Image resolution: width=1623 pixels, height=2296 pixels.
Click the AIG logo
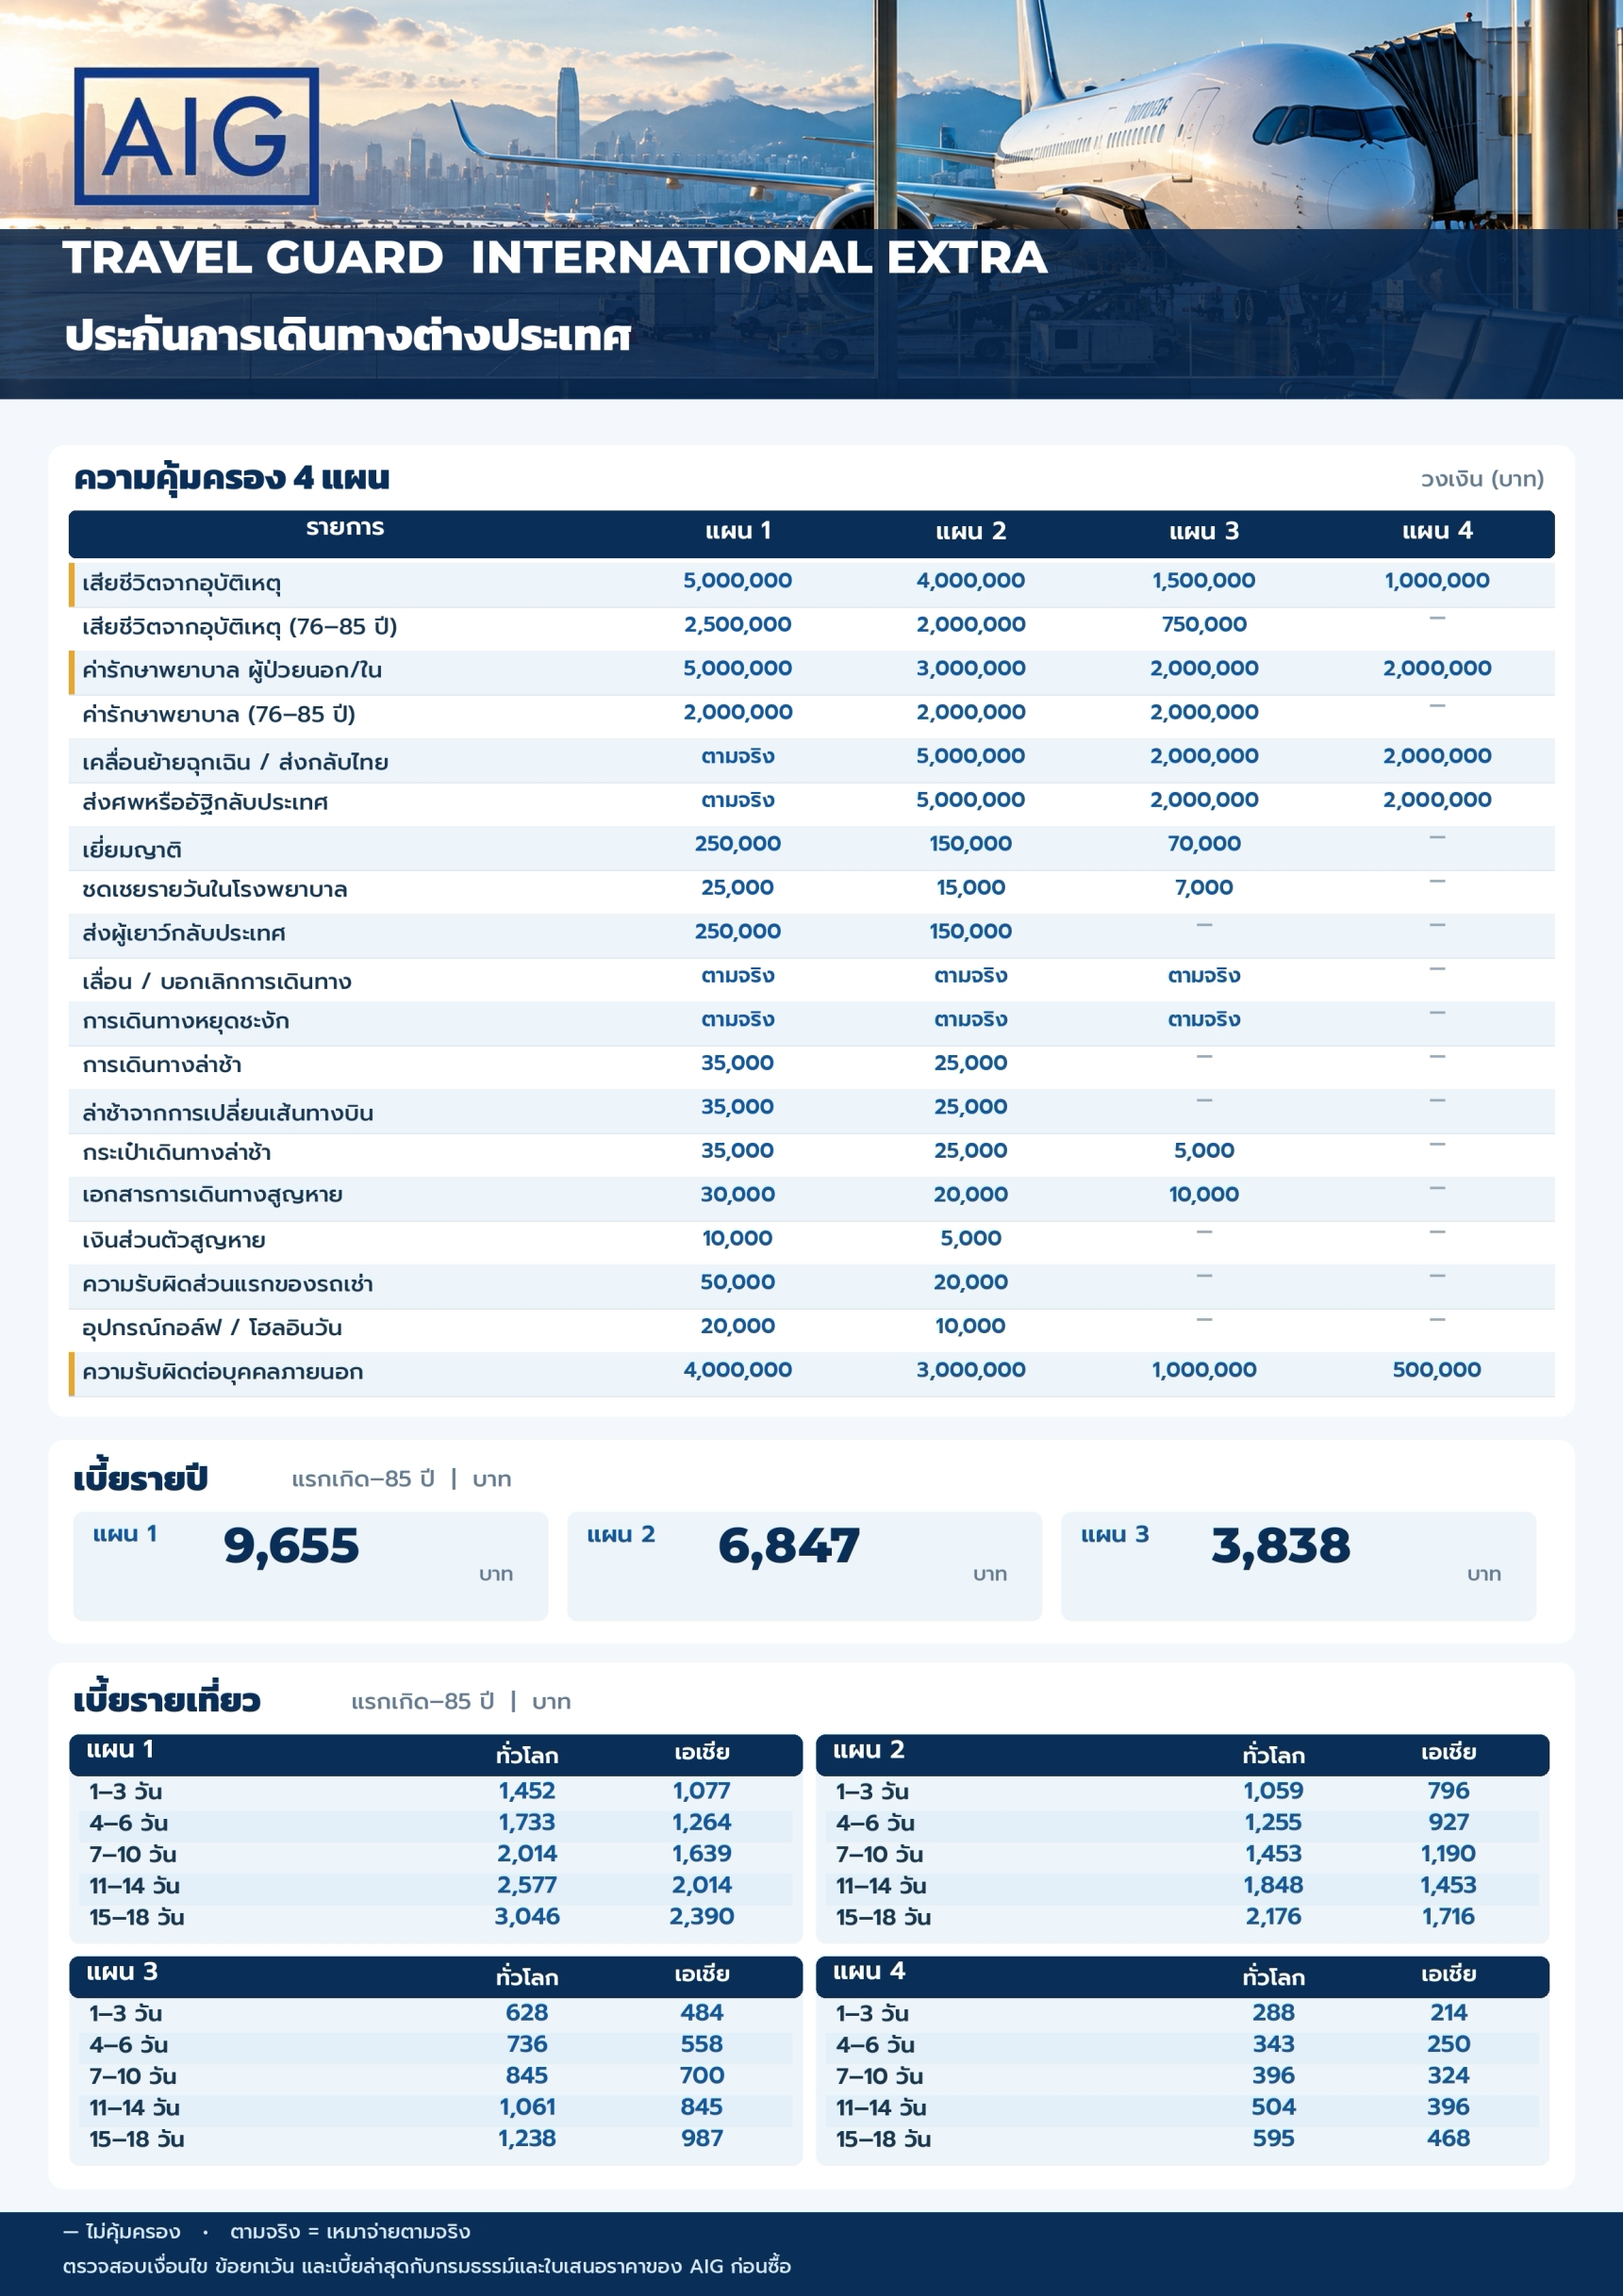click(197, 136)
